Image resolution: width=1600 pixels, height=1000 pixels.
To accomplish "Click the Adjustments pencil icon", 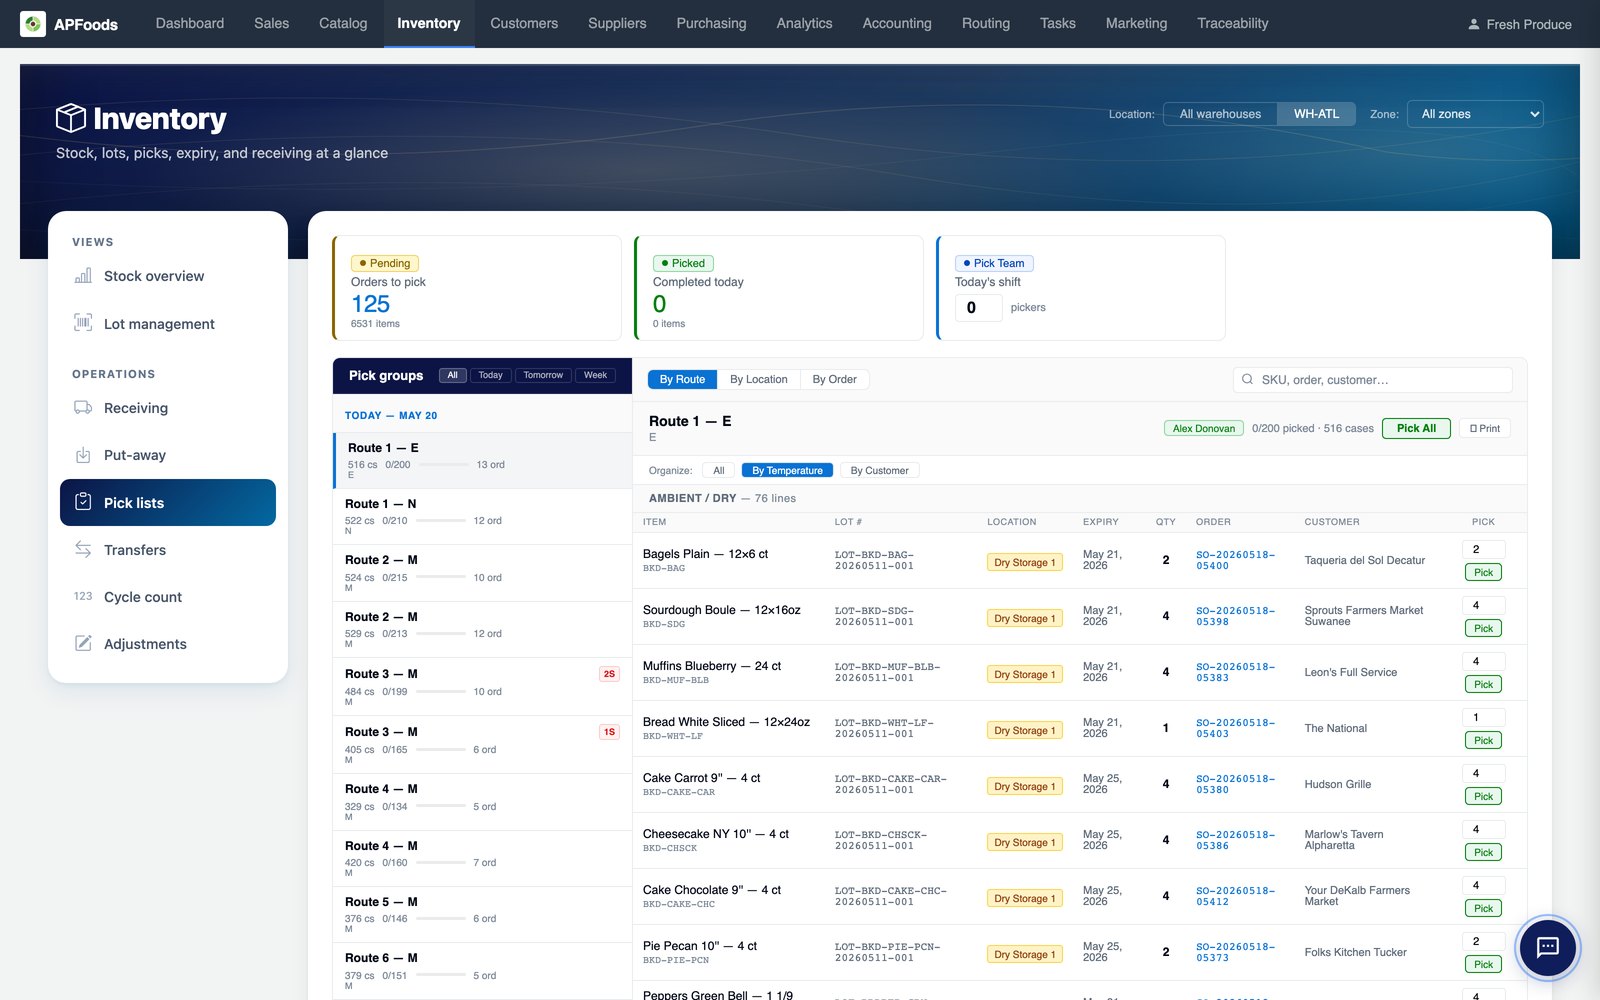I will (83, 643).
